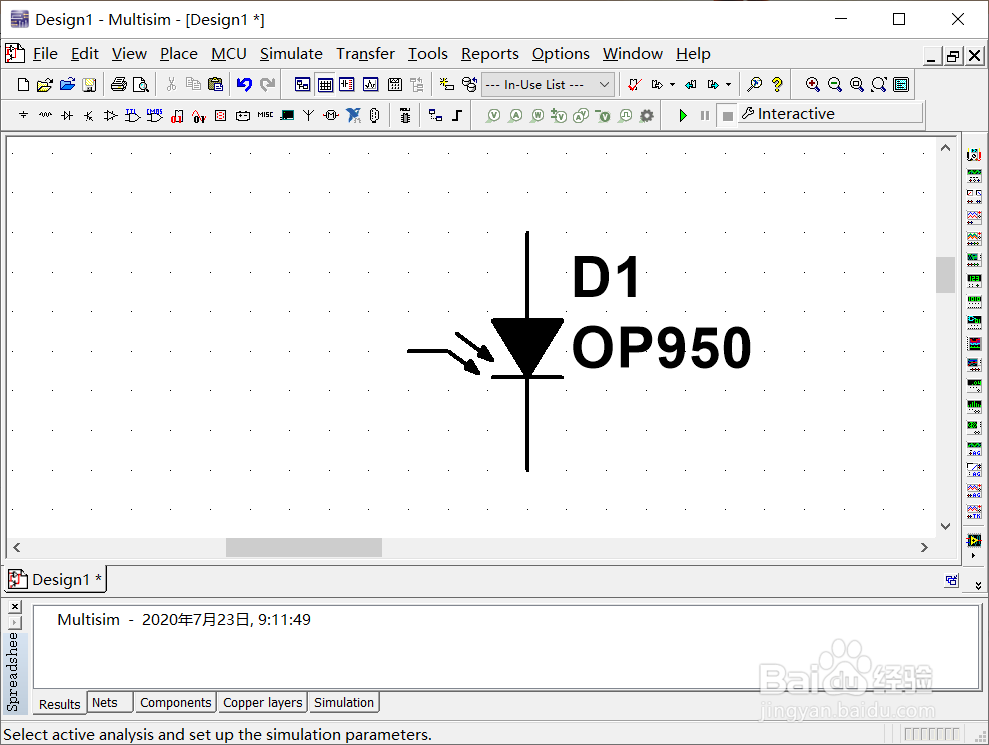Open Multisim help question mark
989x745 pixels.
click(x=777, y=85)
